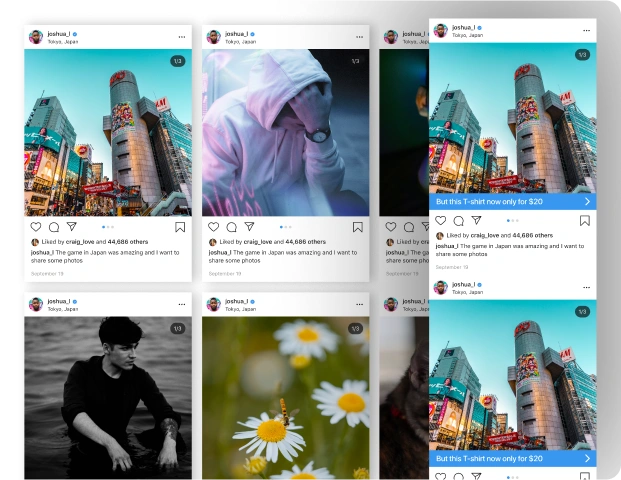Open more options on man-in-water post
Image resolution: width=621 pixels, height=480 pixels.
182,304
